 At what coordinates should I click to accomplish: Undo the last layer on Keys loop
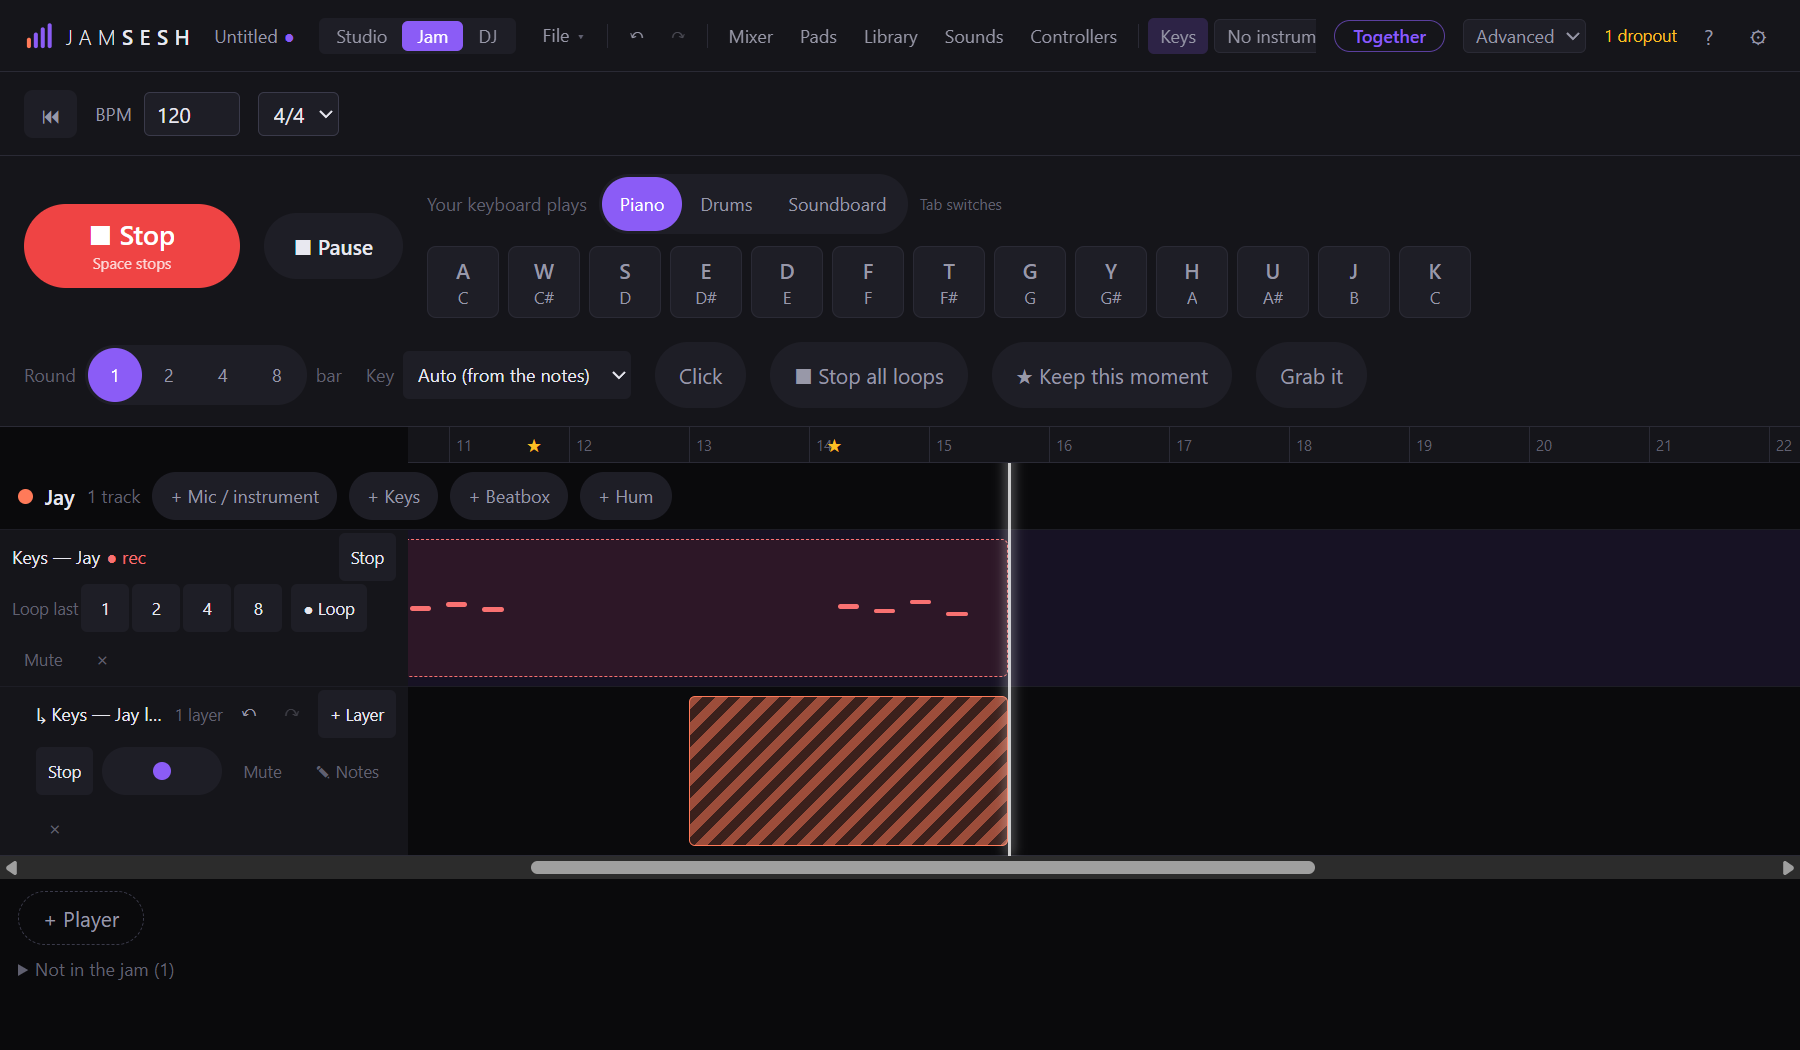click(x=249, y=714)
